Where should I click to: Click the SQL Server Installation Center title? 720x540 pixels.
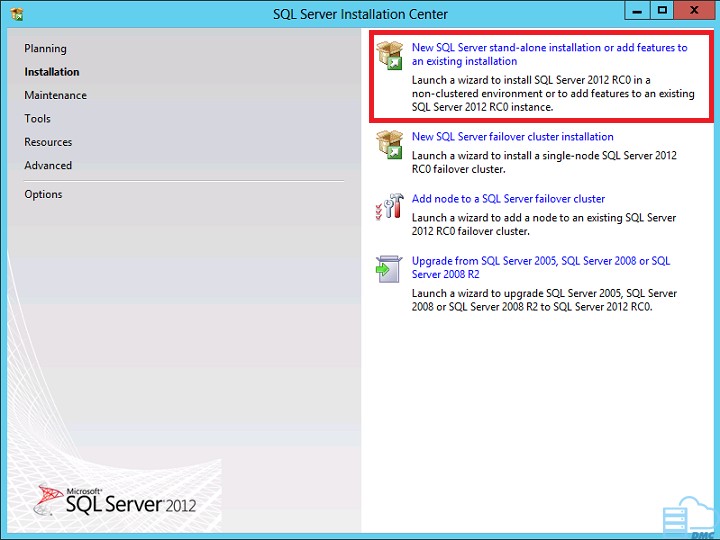pos(360,14)
